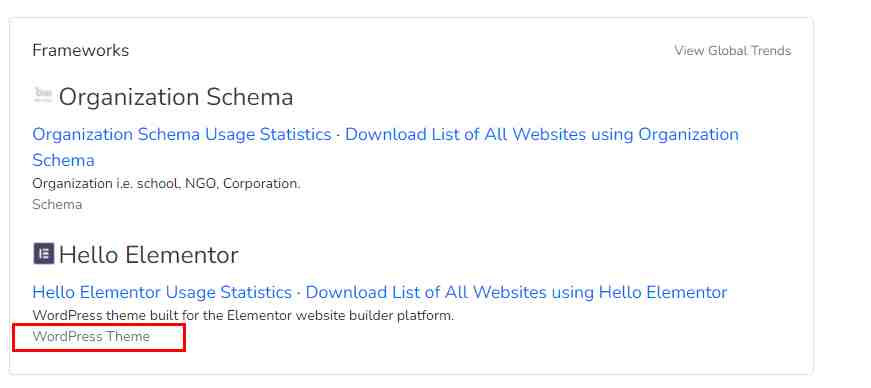This screenshot has width=871, height=388.
Task: Click the 'WordPress theme built for Elementor' description
Action: 243,316
